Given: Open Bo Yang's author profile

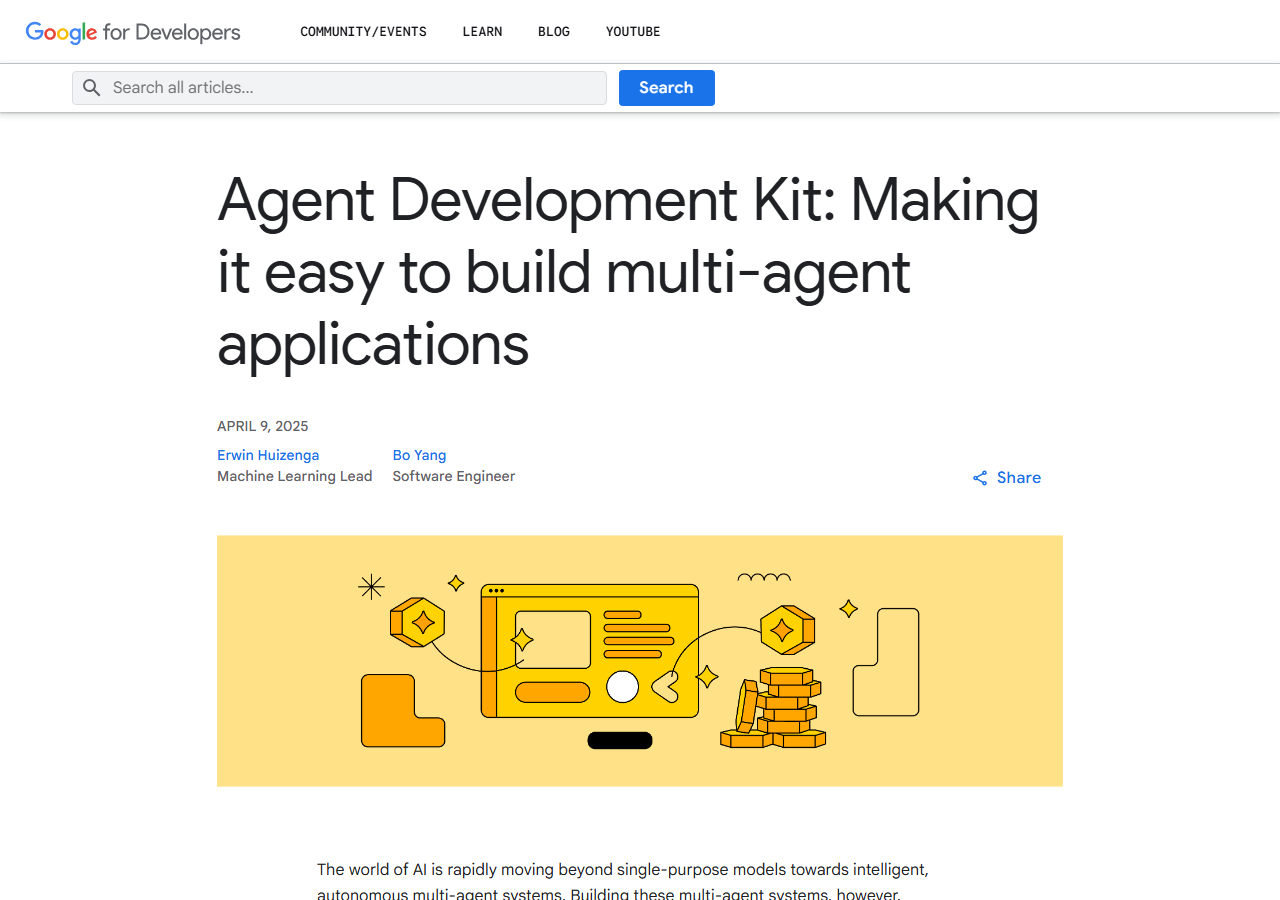Looking at the screenshot, I should [x=419, y=455].
